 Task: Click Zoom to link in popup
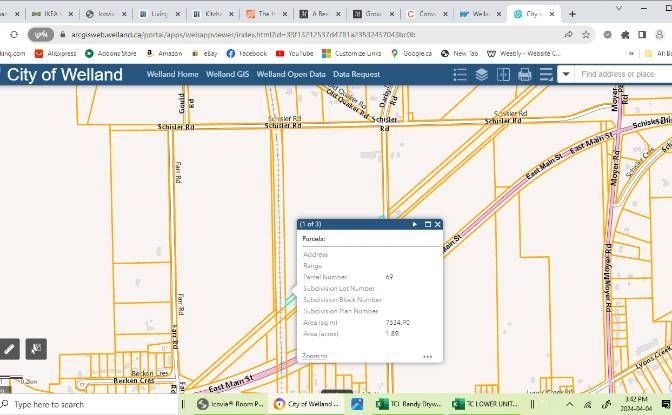315,356
